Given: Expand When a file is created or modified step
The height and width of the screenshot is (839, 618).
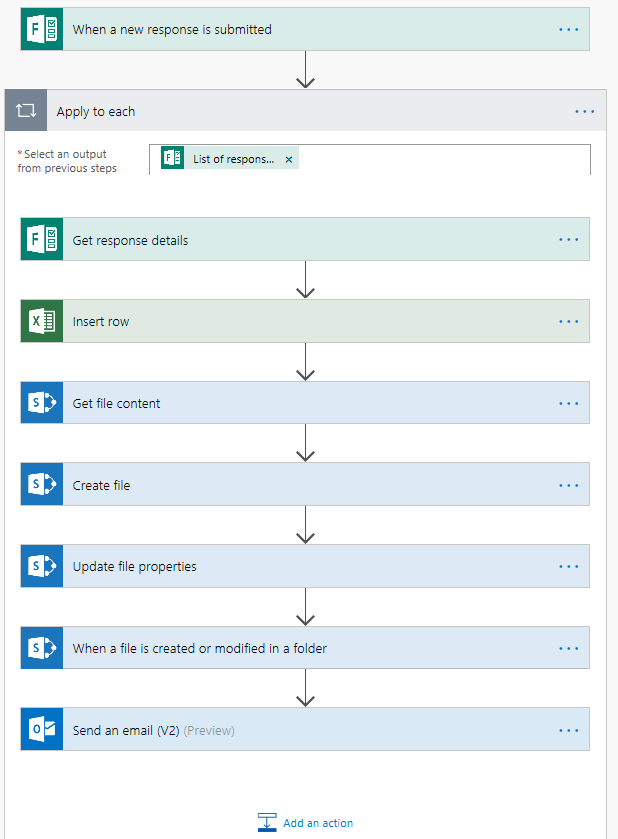Looking at the screenshot, I should (300, 648).
